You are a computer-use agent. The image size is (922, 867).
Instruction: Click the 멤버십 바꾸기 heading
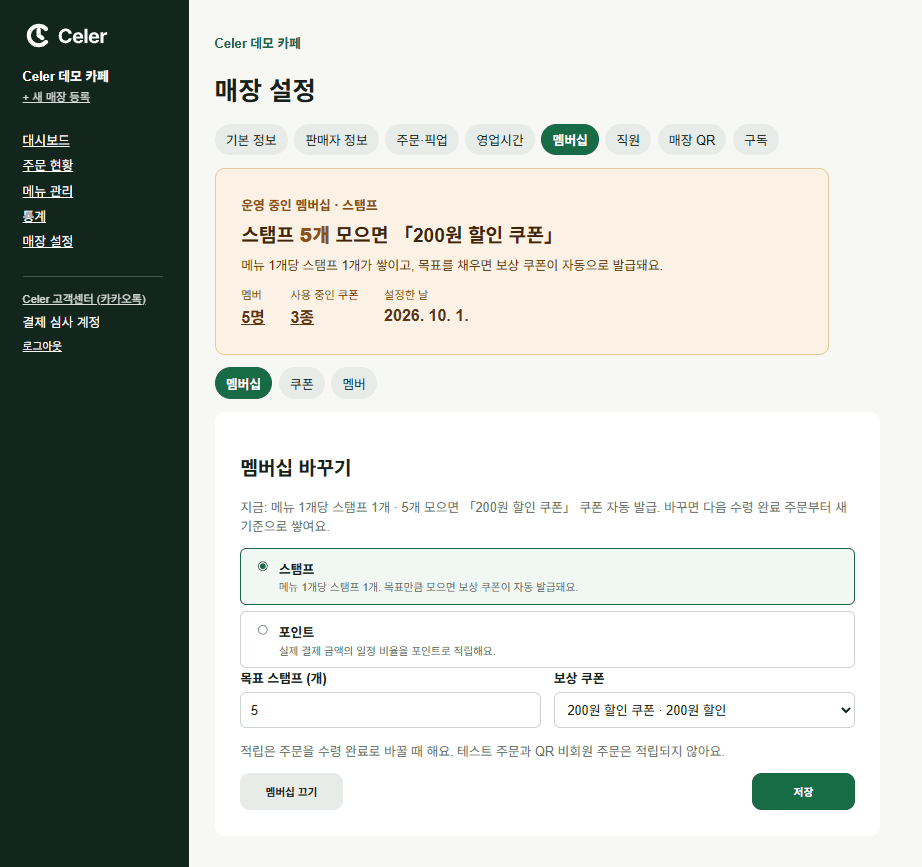296,468
